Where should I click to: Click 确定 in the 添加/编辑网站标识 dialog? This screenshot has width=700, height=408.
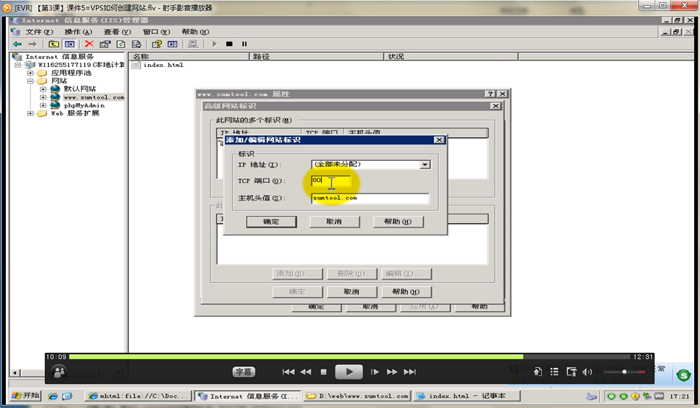271,221
